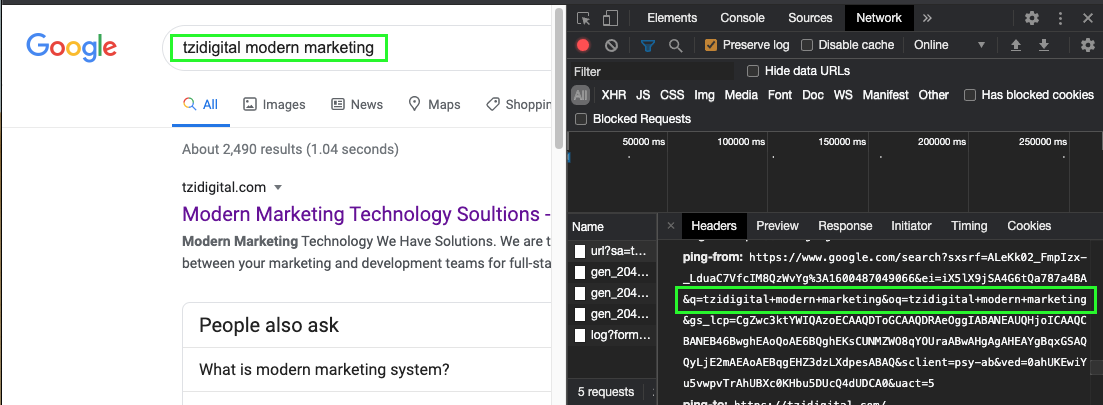Open the Timing tab in request details
The image size is (1103, 405).
tap(968, 226)
